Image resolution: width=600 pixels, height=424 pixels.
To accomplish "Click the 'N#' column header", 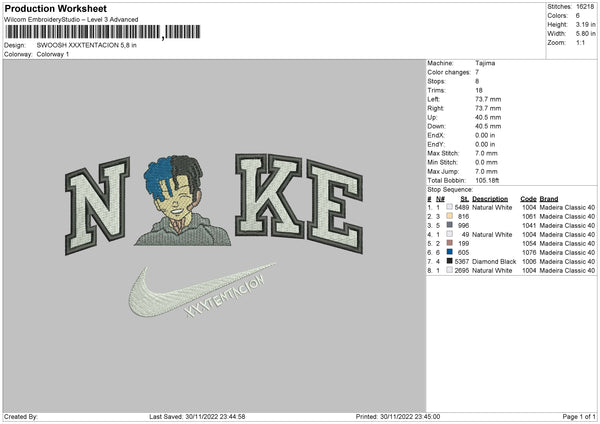I will click(440, 199).
